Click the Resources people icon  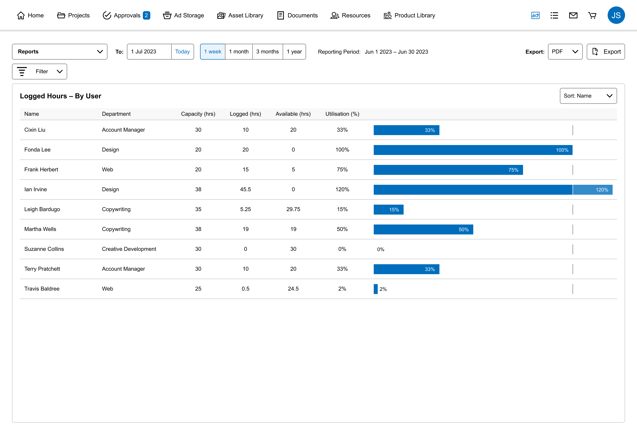[334, 15]
